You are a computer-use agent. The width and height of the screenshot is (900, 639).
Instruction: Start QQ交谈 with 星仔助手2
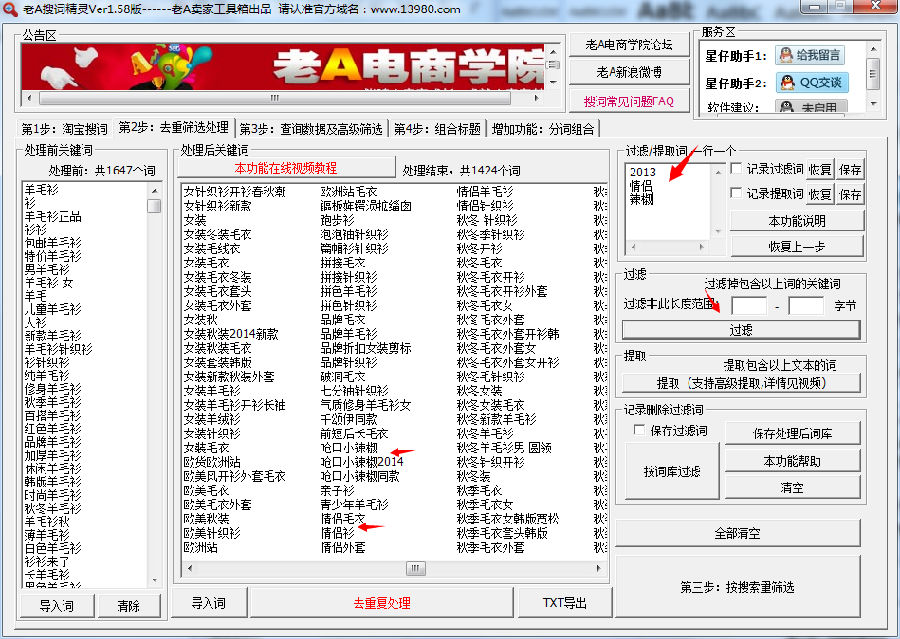point(812,82)
